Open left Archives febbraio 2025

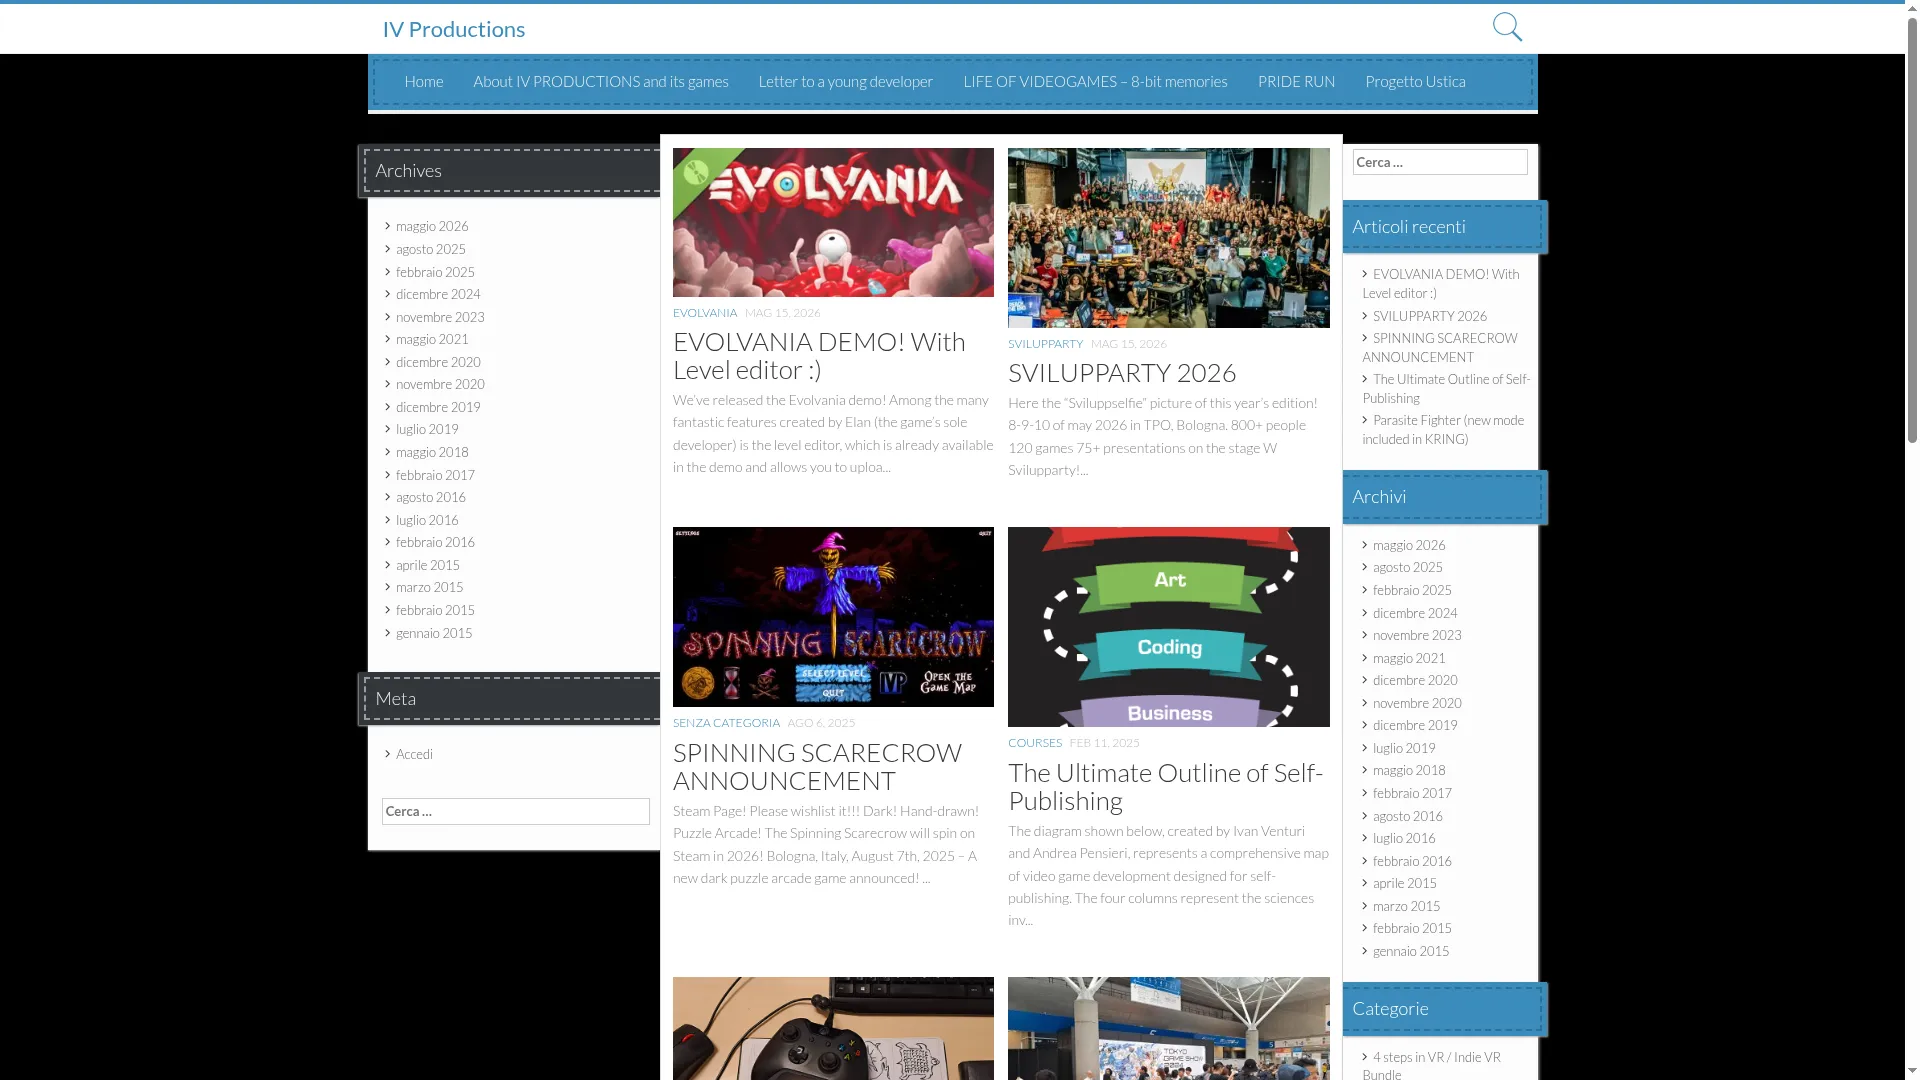pos(435,272)
